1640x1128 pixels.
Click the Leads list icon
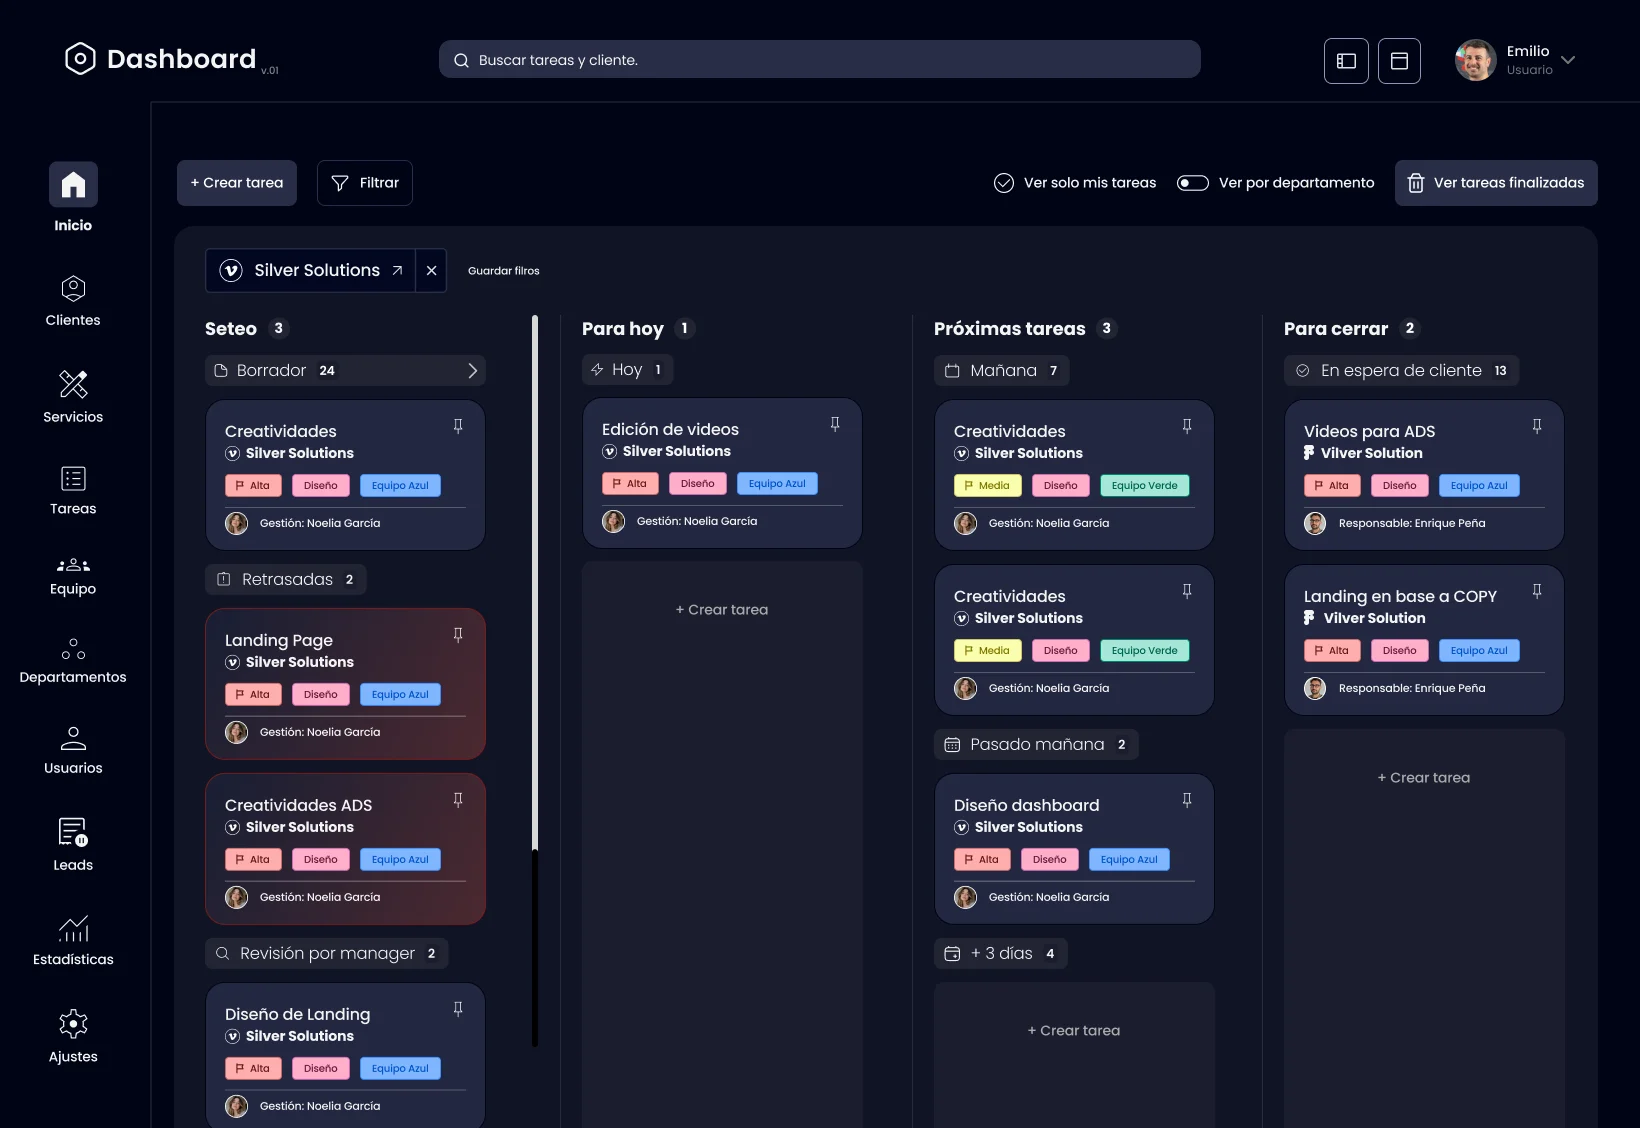(x=73, y=832)
